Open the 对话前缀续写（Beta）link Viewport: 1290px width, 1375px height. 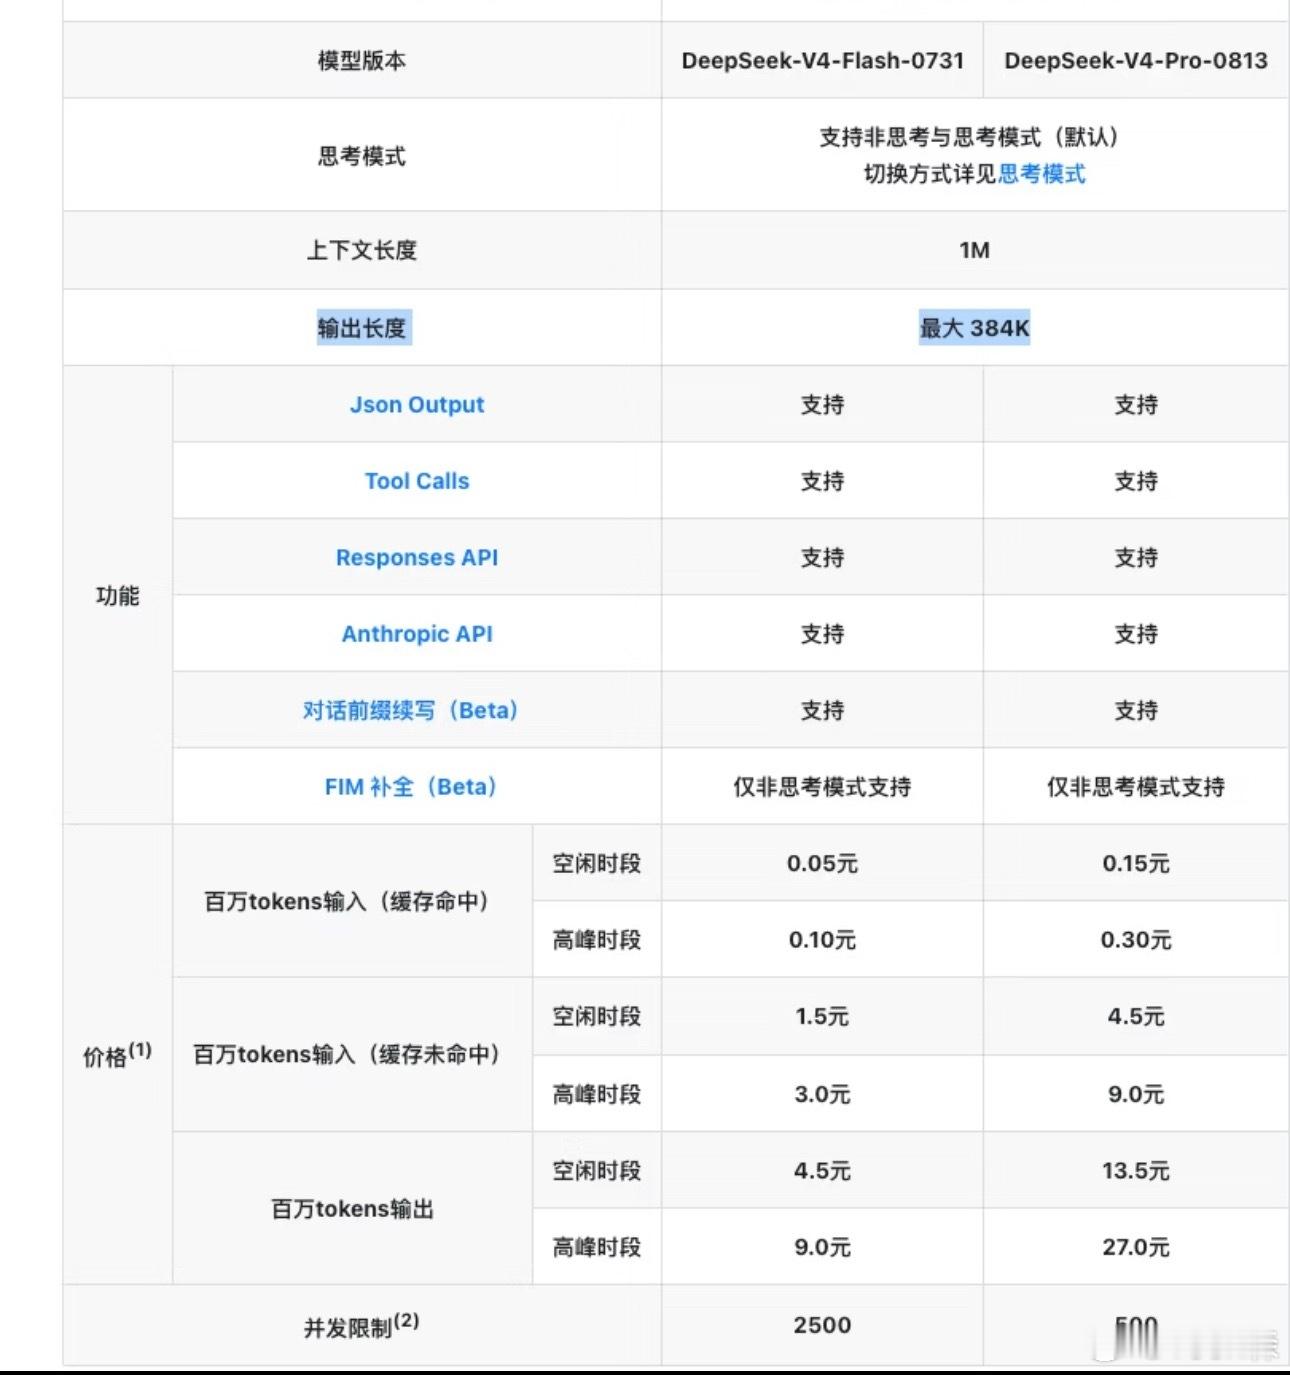(x=411, y=711)
